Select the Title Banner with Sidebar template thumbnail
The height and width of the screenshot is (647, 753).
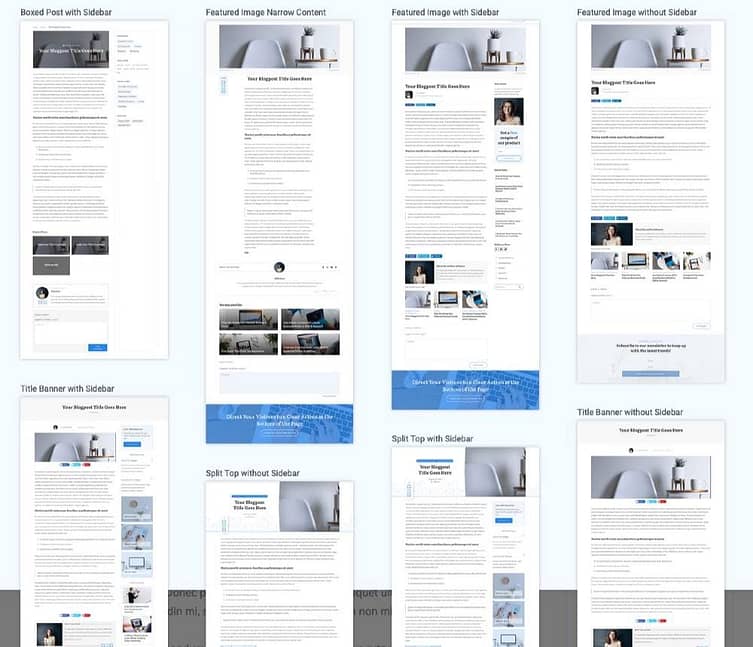click(94, 522)
